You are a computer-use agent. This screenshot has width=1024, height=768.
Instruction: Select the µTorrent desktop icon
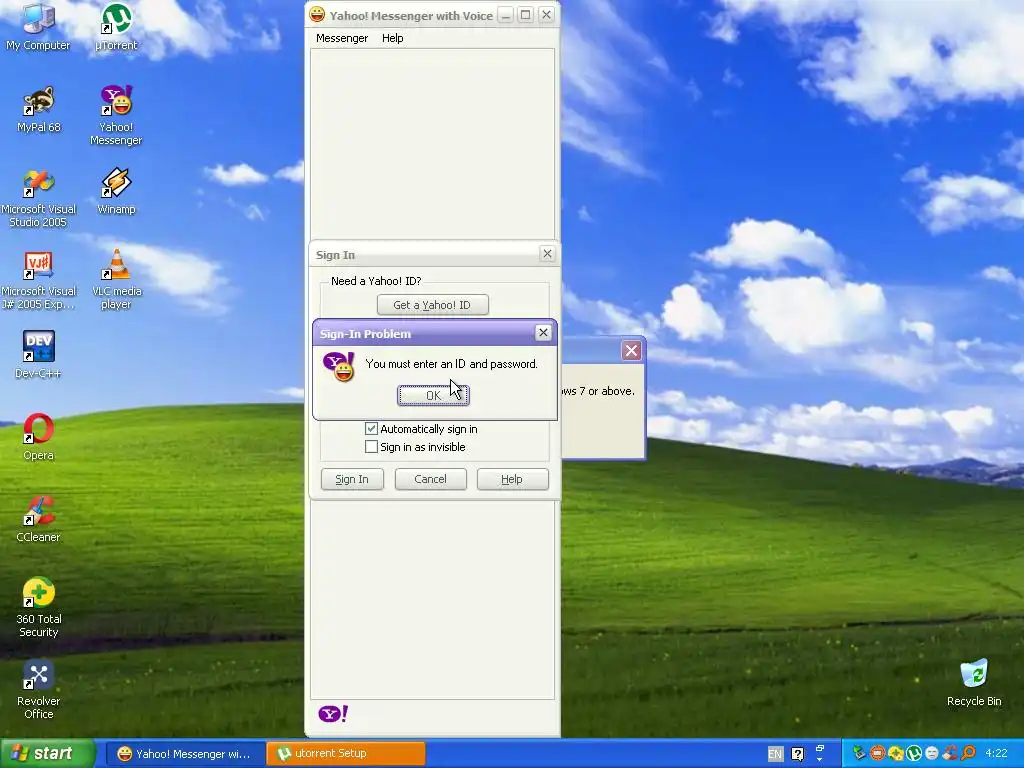[x=116, y=27]
